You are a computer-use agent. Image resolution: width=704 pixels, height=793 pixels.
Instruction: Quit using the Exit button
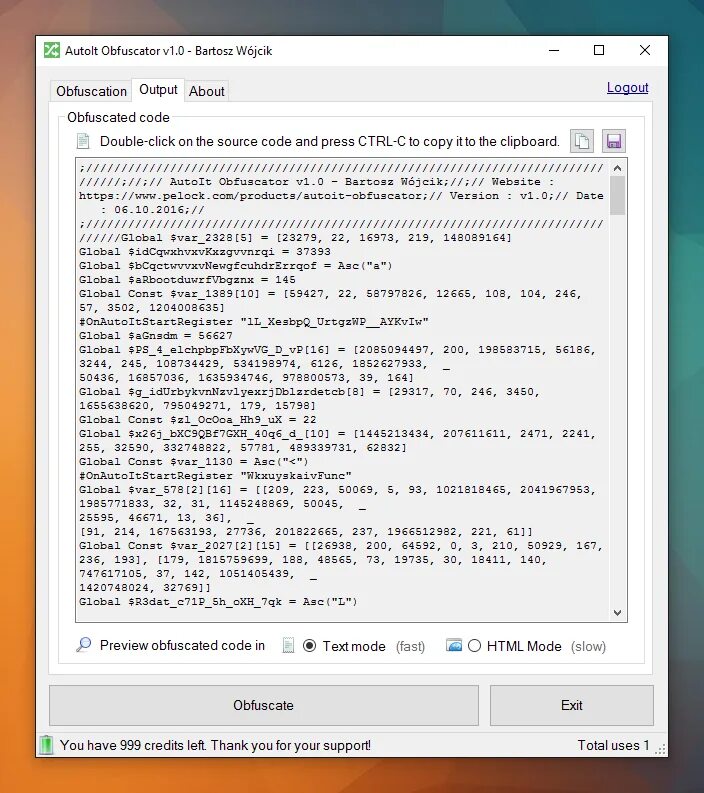point(571,706)
